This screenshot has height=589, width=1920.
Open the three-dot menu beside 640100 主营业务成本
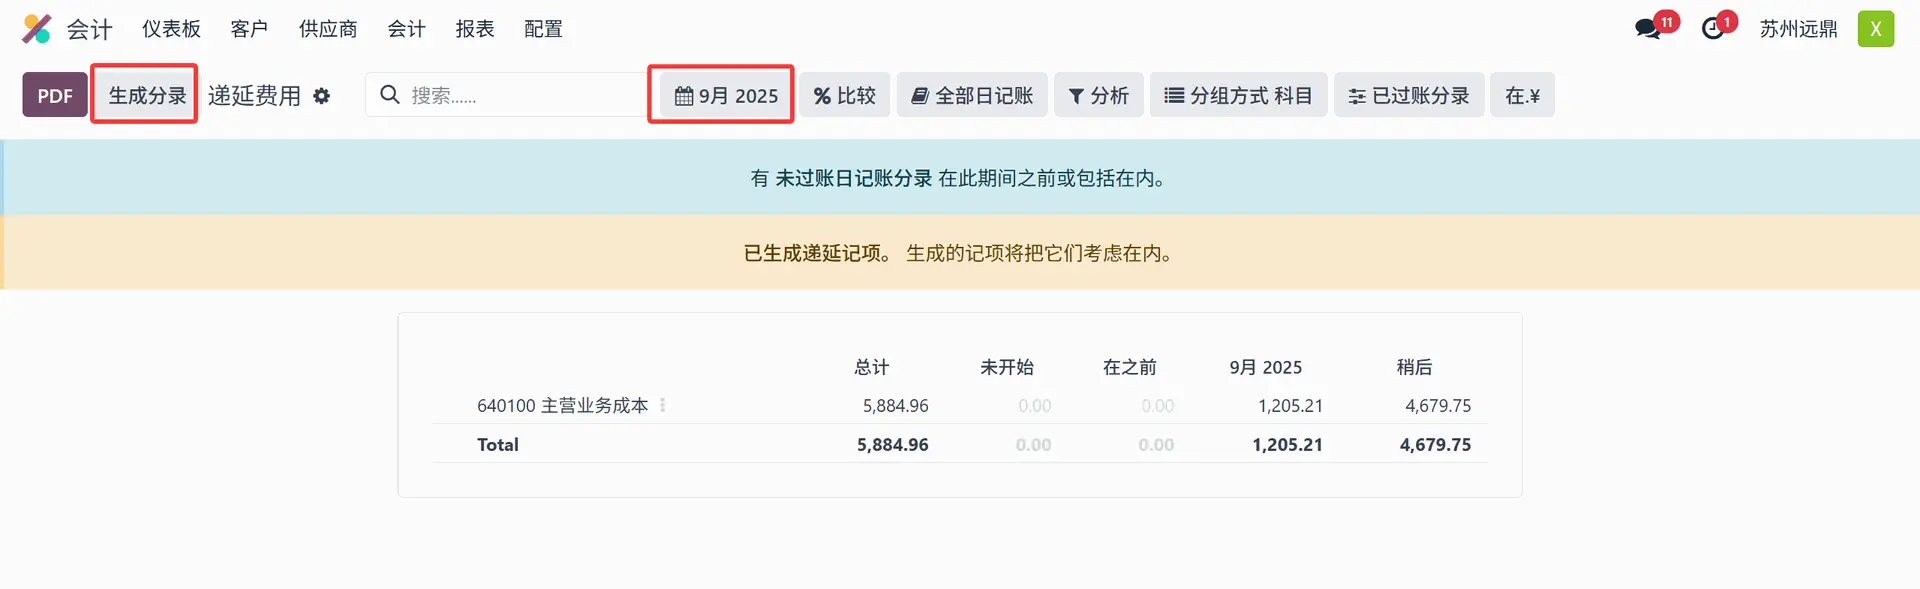pos(662,405)
